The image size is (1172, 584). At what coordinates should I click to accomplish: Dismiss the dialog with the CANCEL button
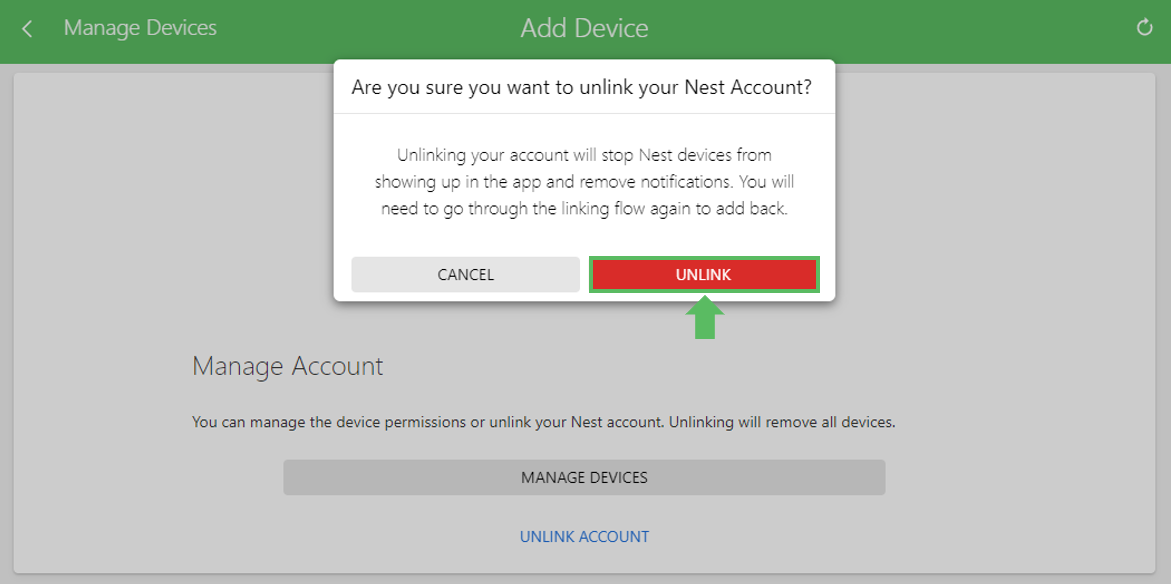466,274
